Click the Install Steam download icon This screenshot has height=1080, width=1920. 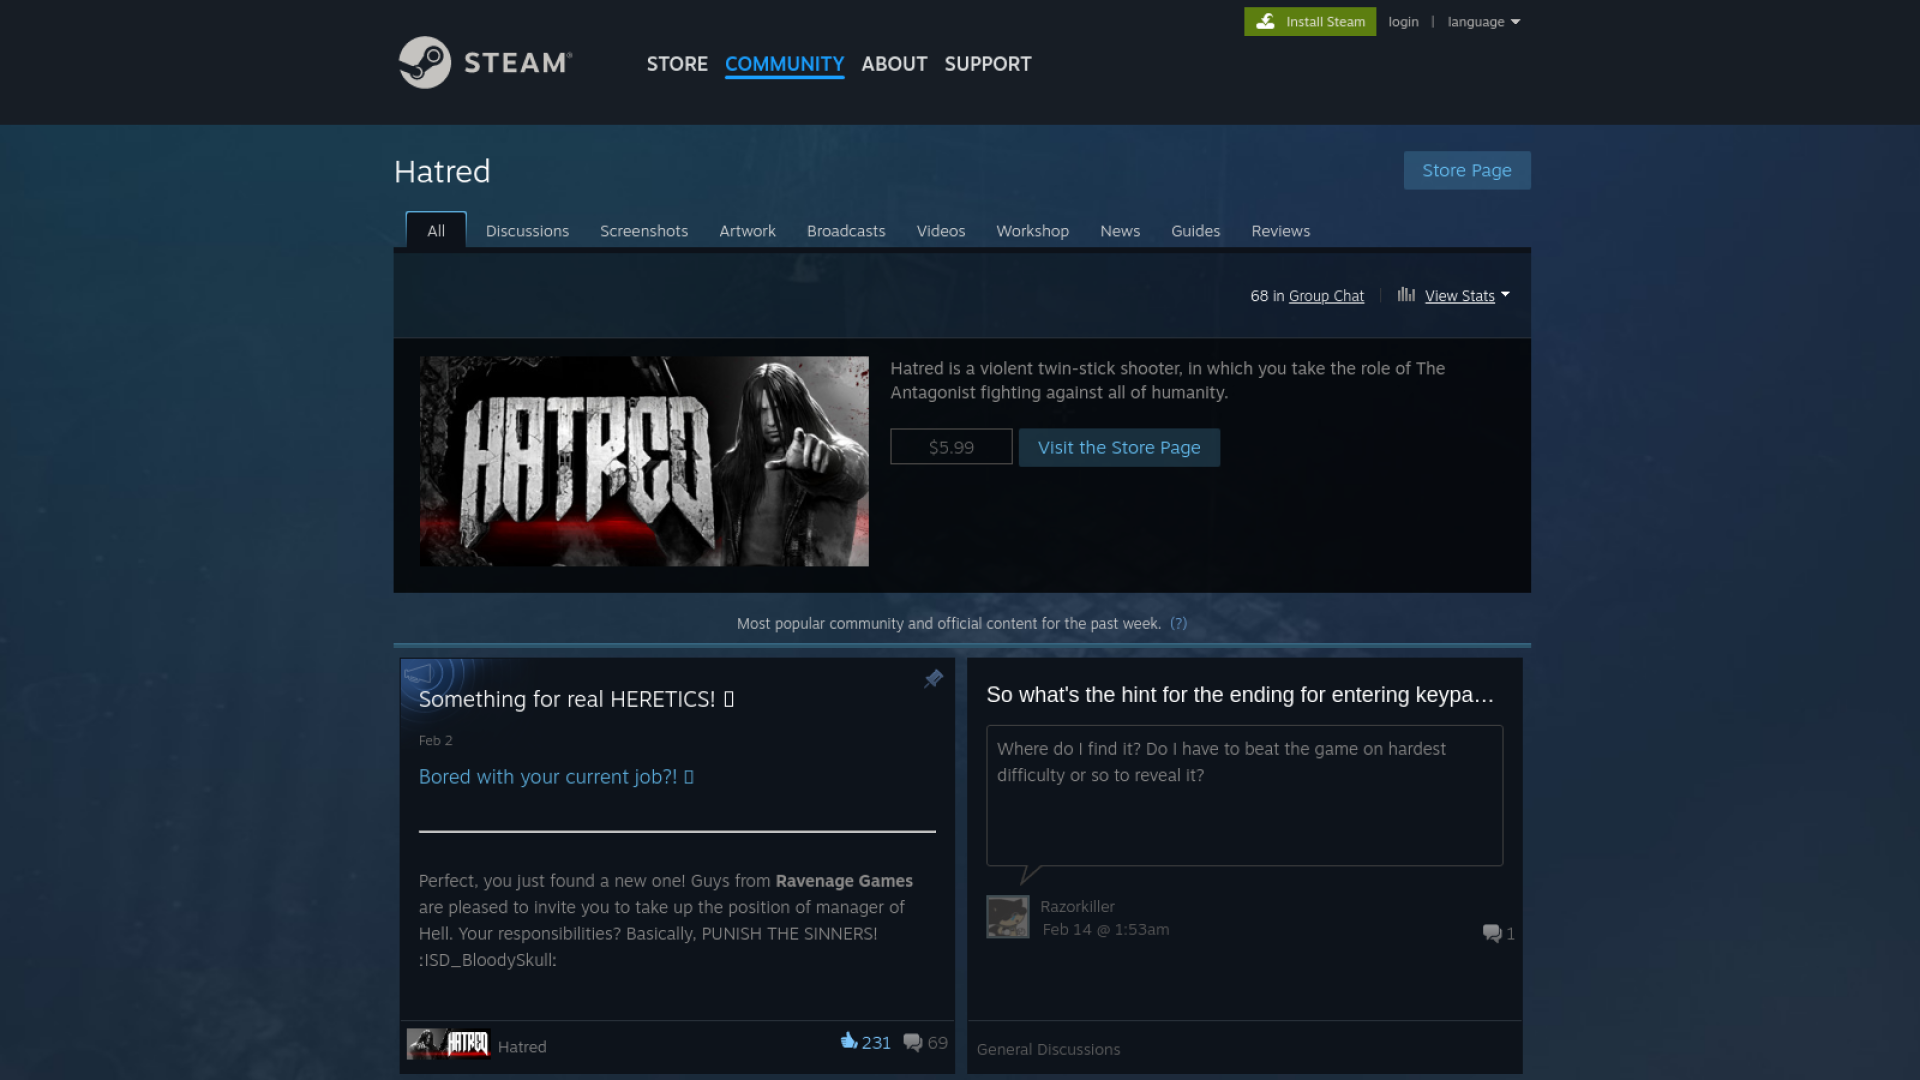coord(1265,21)
